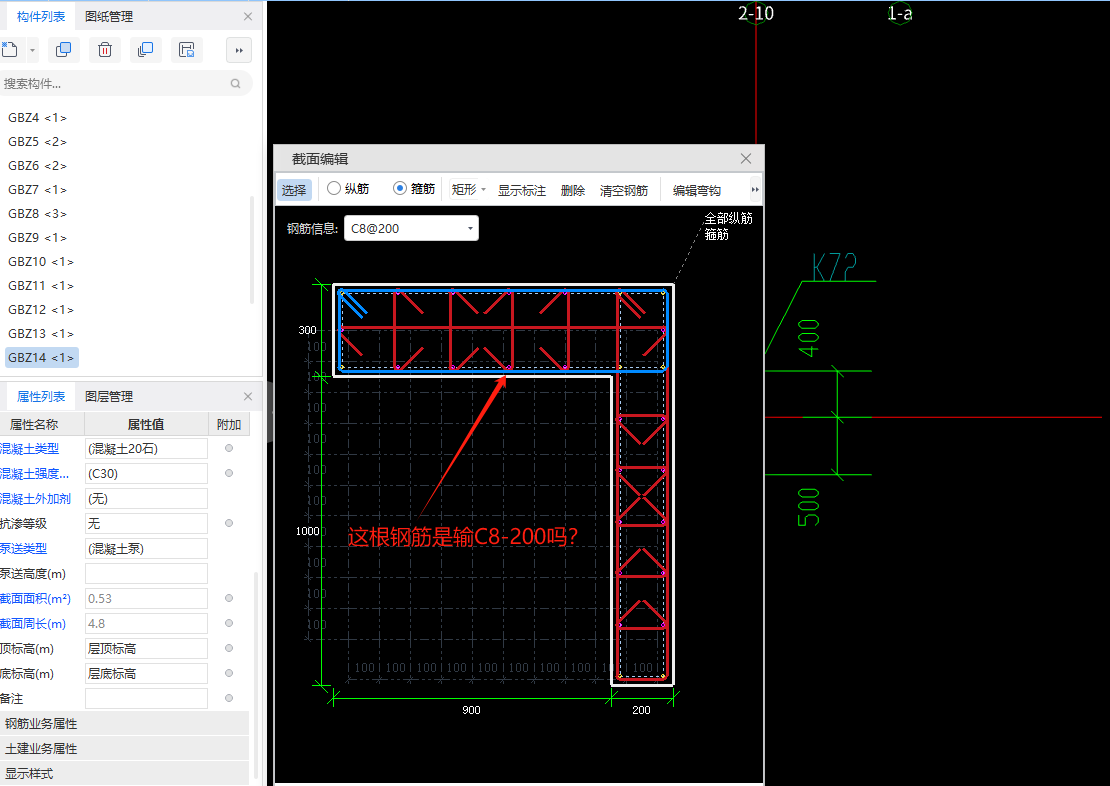Toggle 附加 marker for 混凝土类型 row
Image resolution: width=1110 pixels, height=786 pixels.
[x=229, y=448]
